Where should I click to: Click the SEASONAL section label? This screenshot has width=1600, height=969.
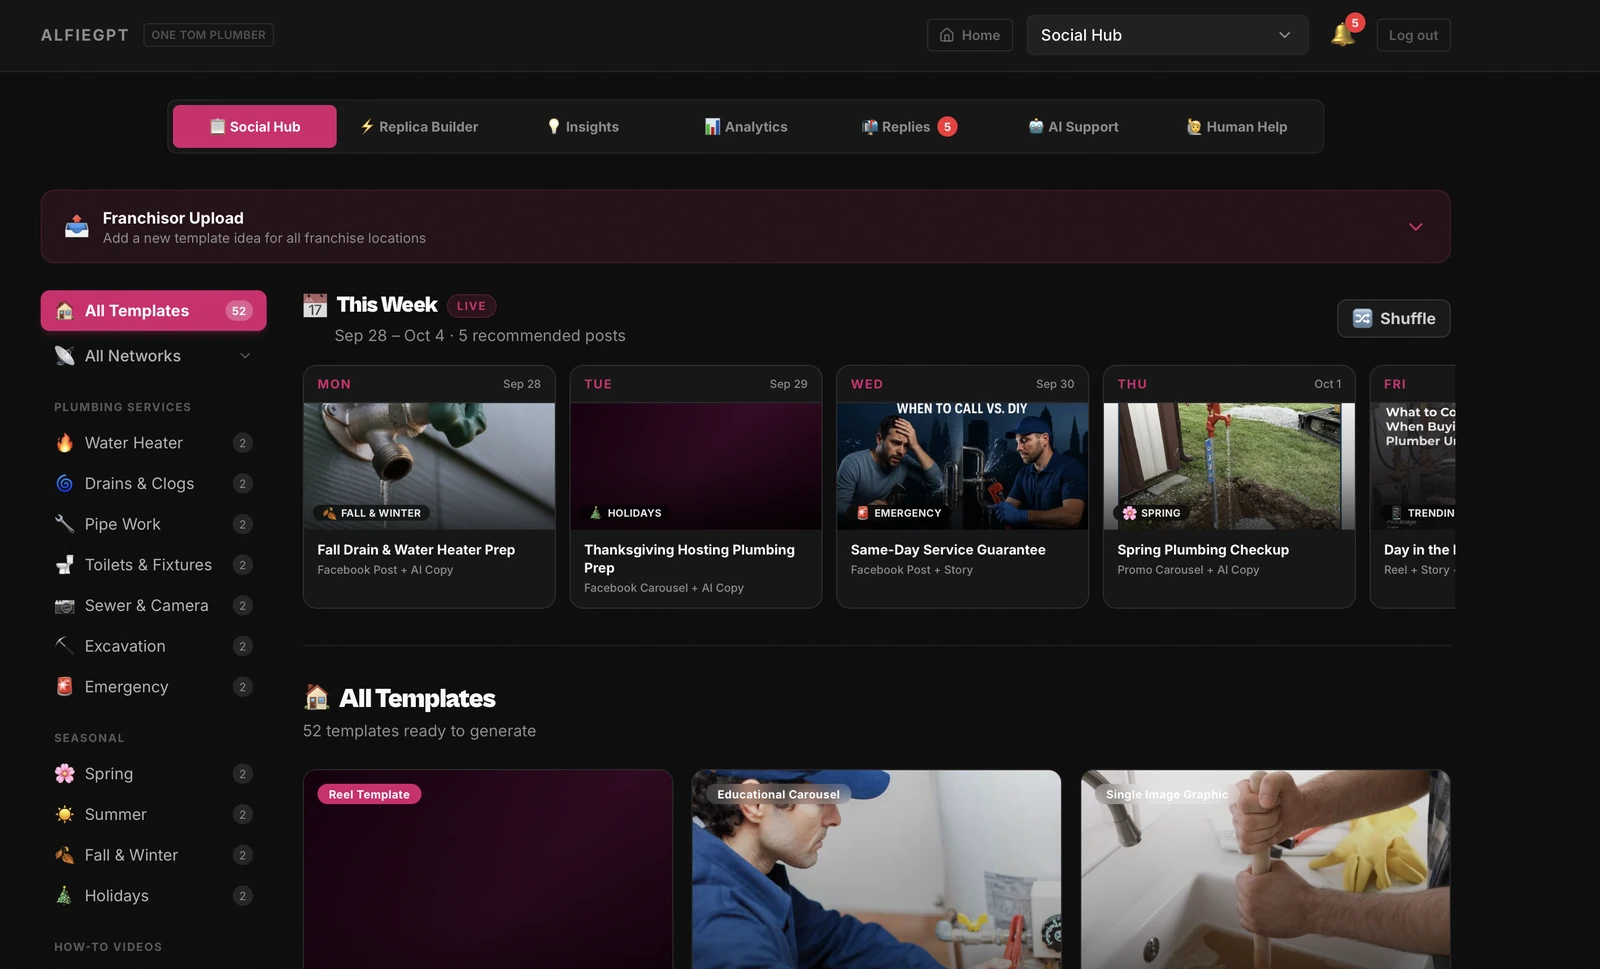[89, 738]
